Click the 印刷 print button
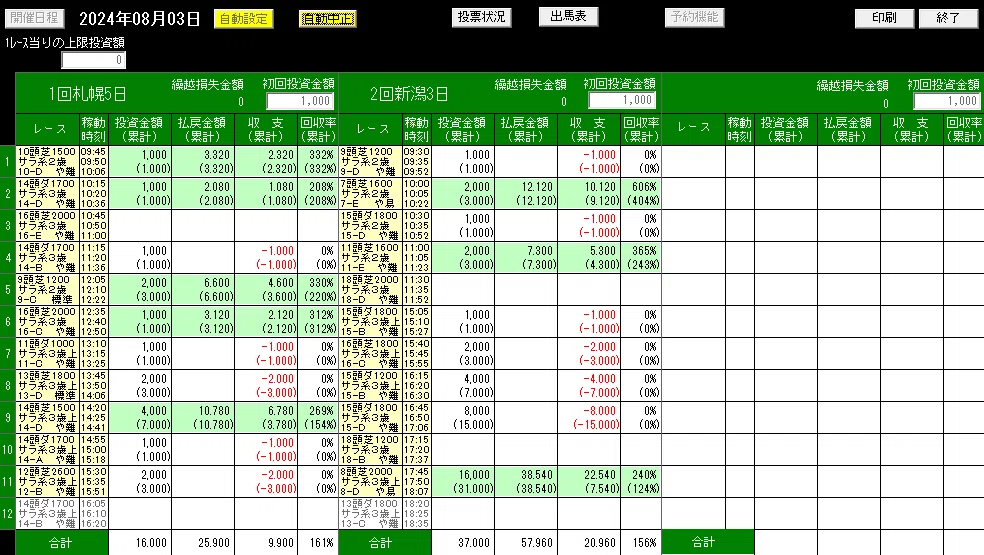This screenshot has width=984, height=555. 884,18
